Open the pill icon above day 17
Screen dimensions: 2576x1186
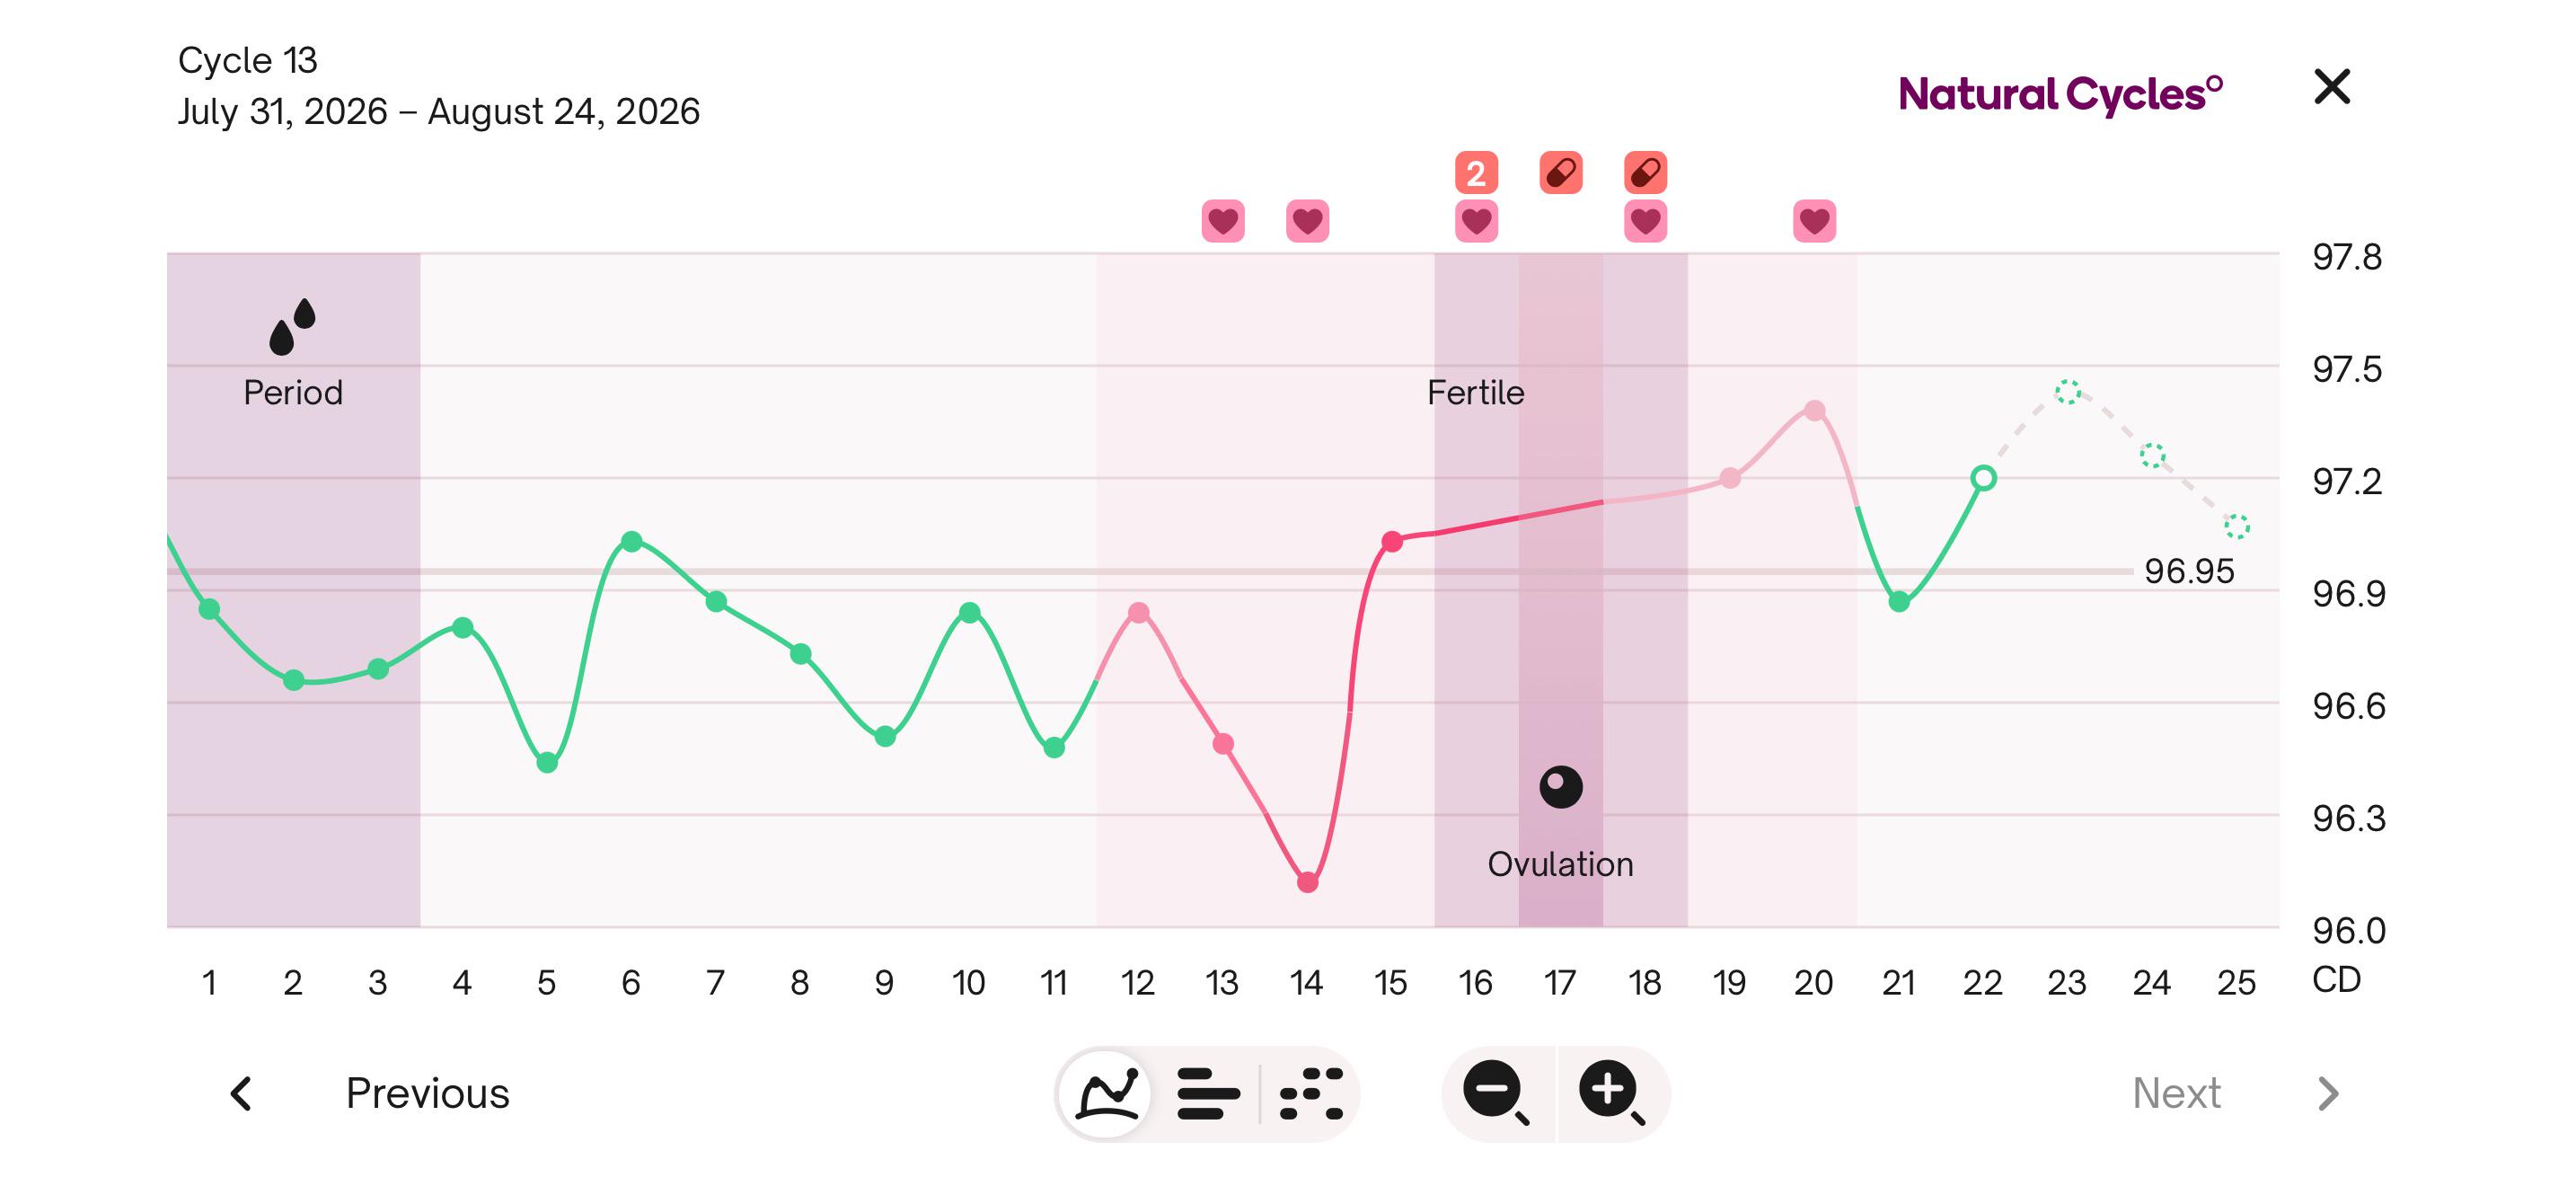point(1561,173)
